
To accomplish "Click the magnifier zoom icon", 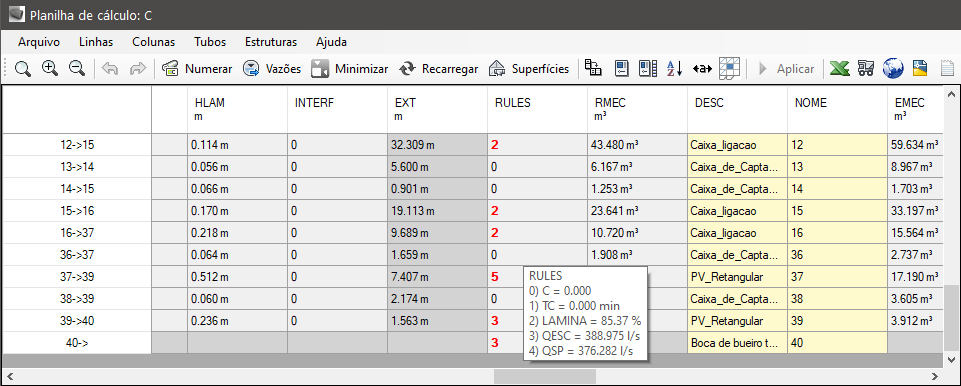I will point(23,69).
